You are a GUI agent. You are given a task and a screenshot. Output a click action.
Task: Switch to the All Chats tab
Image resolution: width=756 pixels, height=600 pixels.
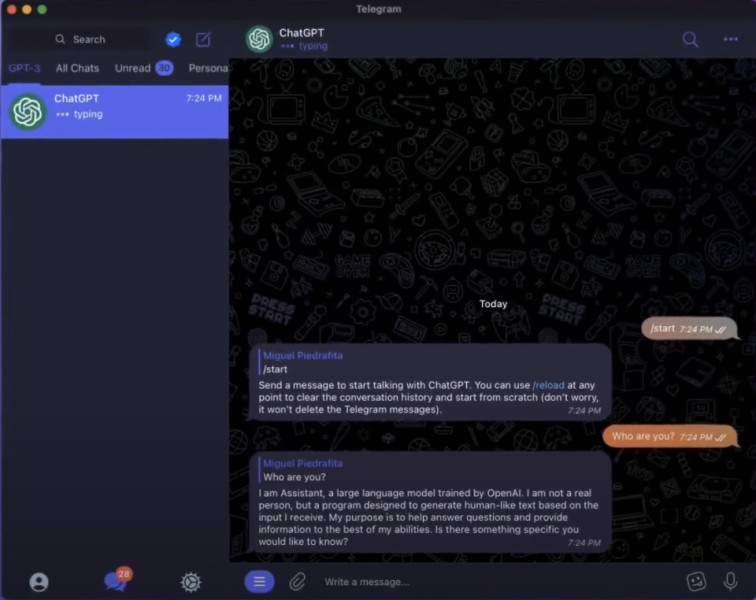point(77,68)
